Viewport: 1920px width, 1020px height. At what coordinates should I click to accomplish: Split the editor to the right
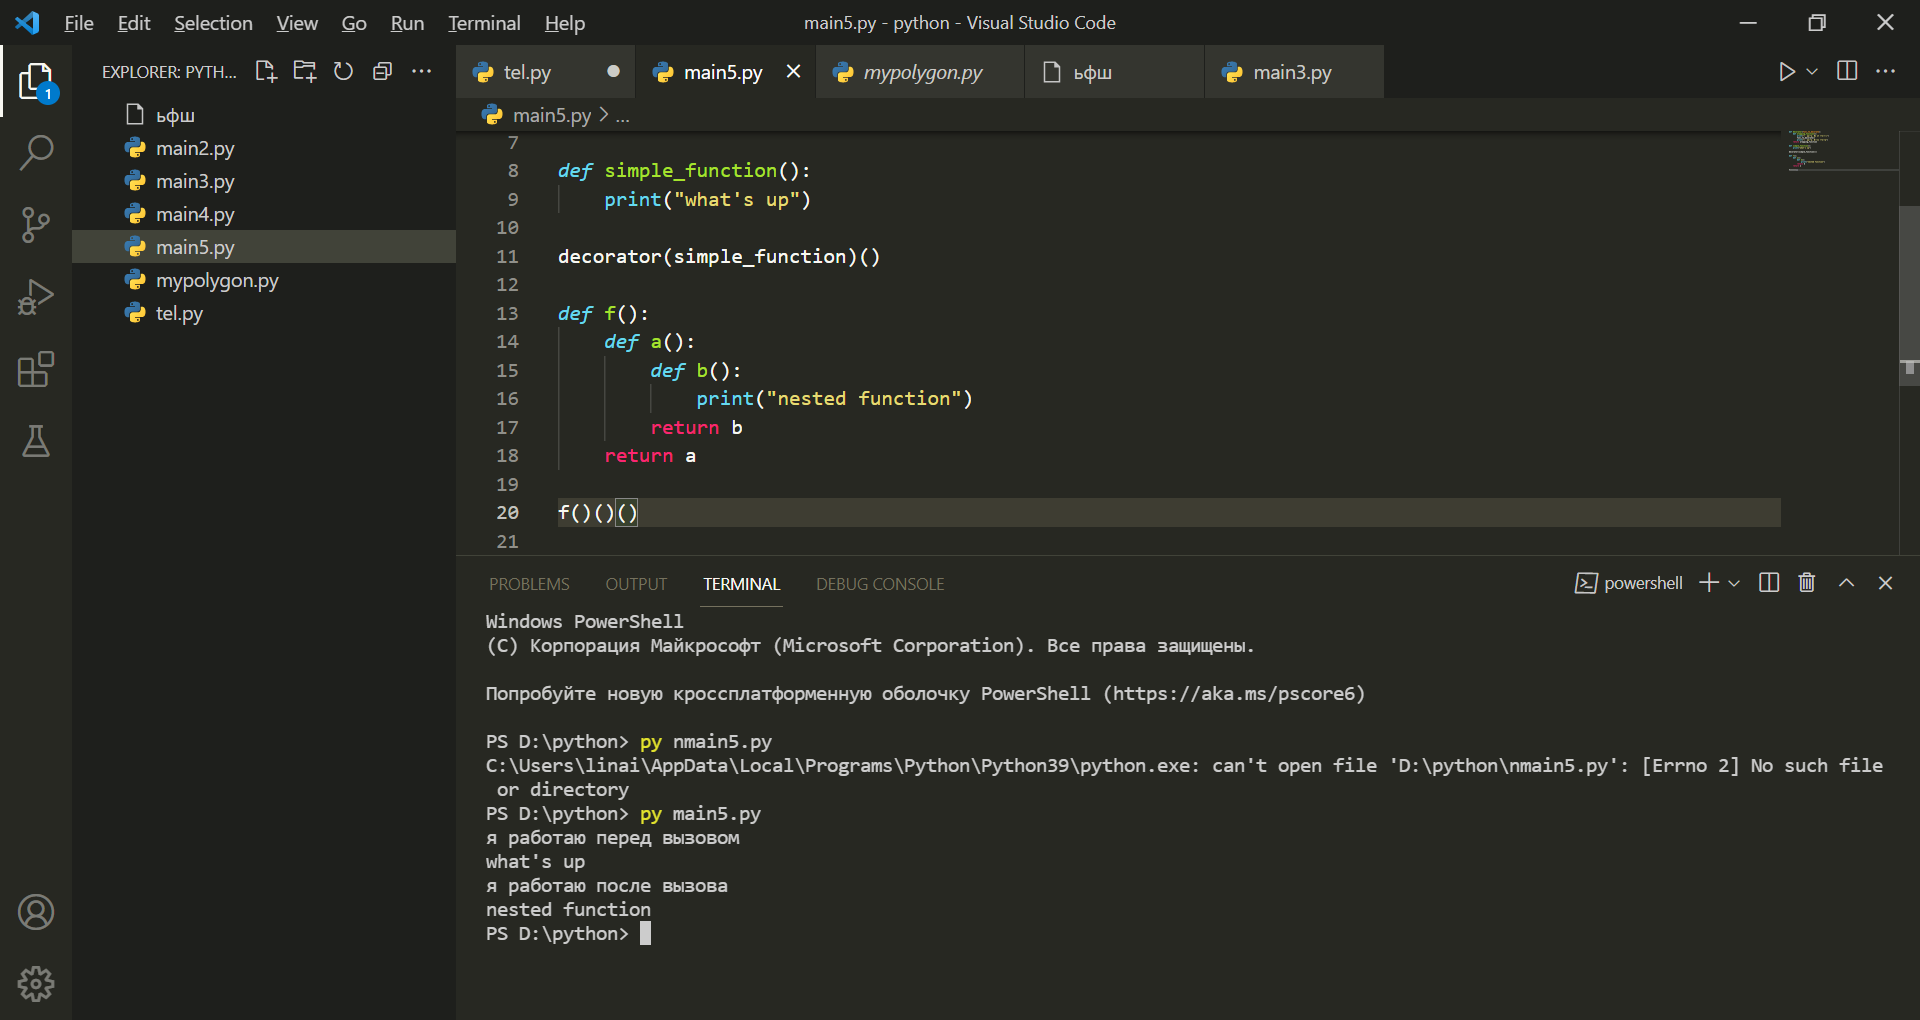1847,71
